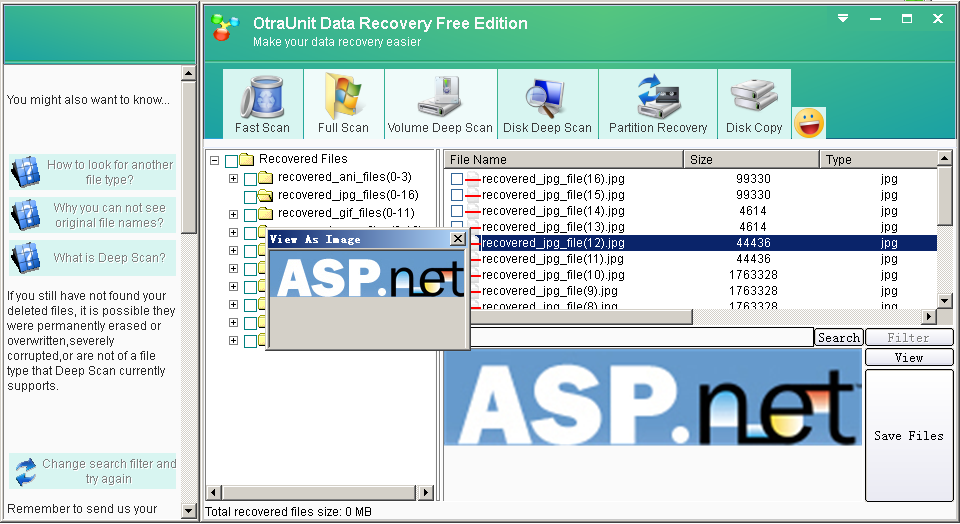Start a Fast Scan

pos(262,103)
